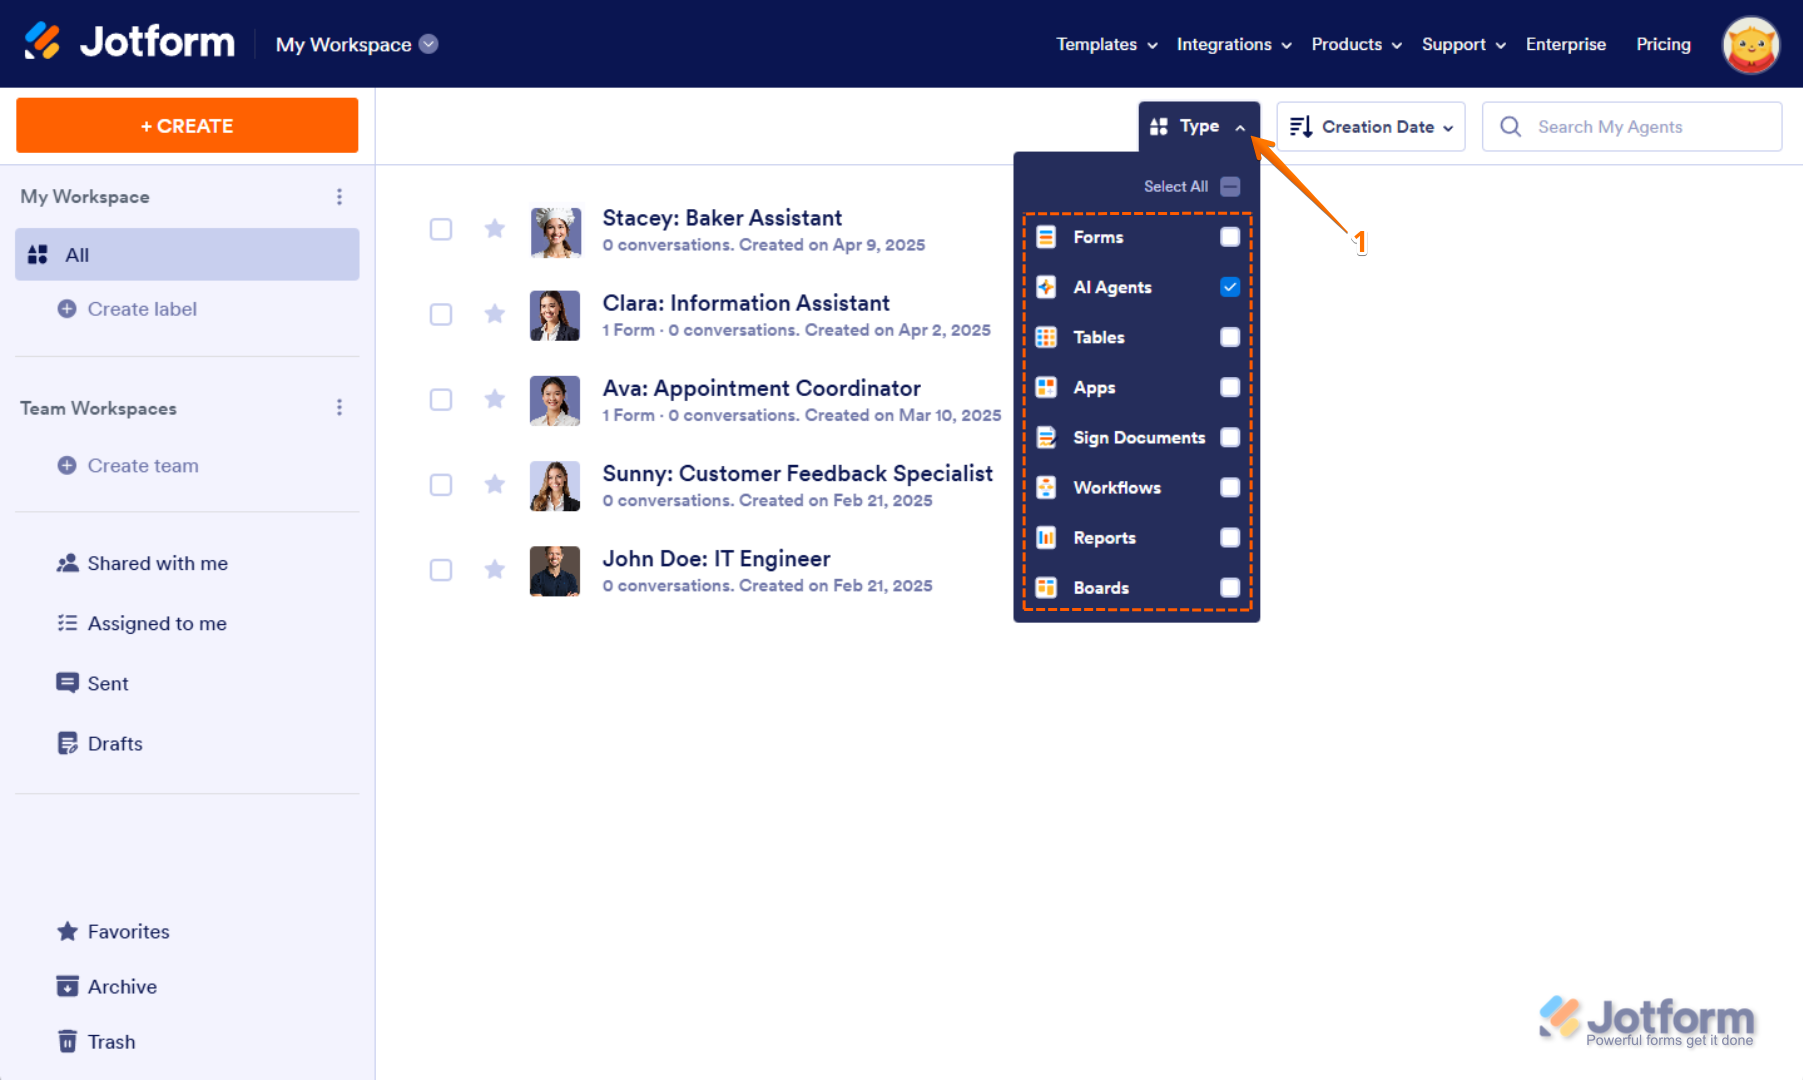Click the Jotform logo in header
1803x1080 pixels.
click(129, 42)
